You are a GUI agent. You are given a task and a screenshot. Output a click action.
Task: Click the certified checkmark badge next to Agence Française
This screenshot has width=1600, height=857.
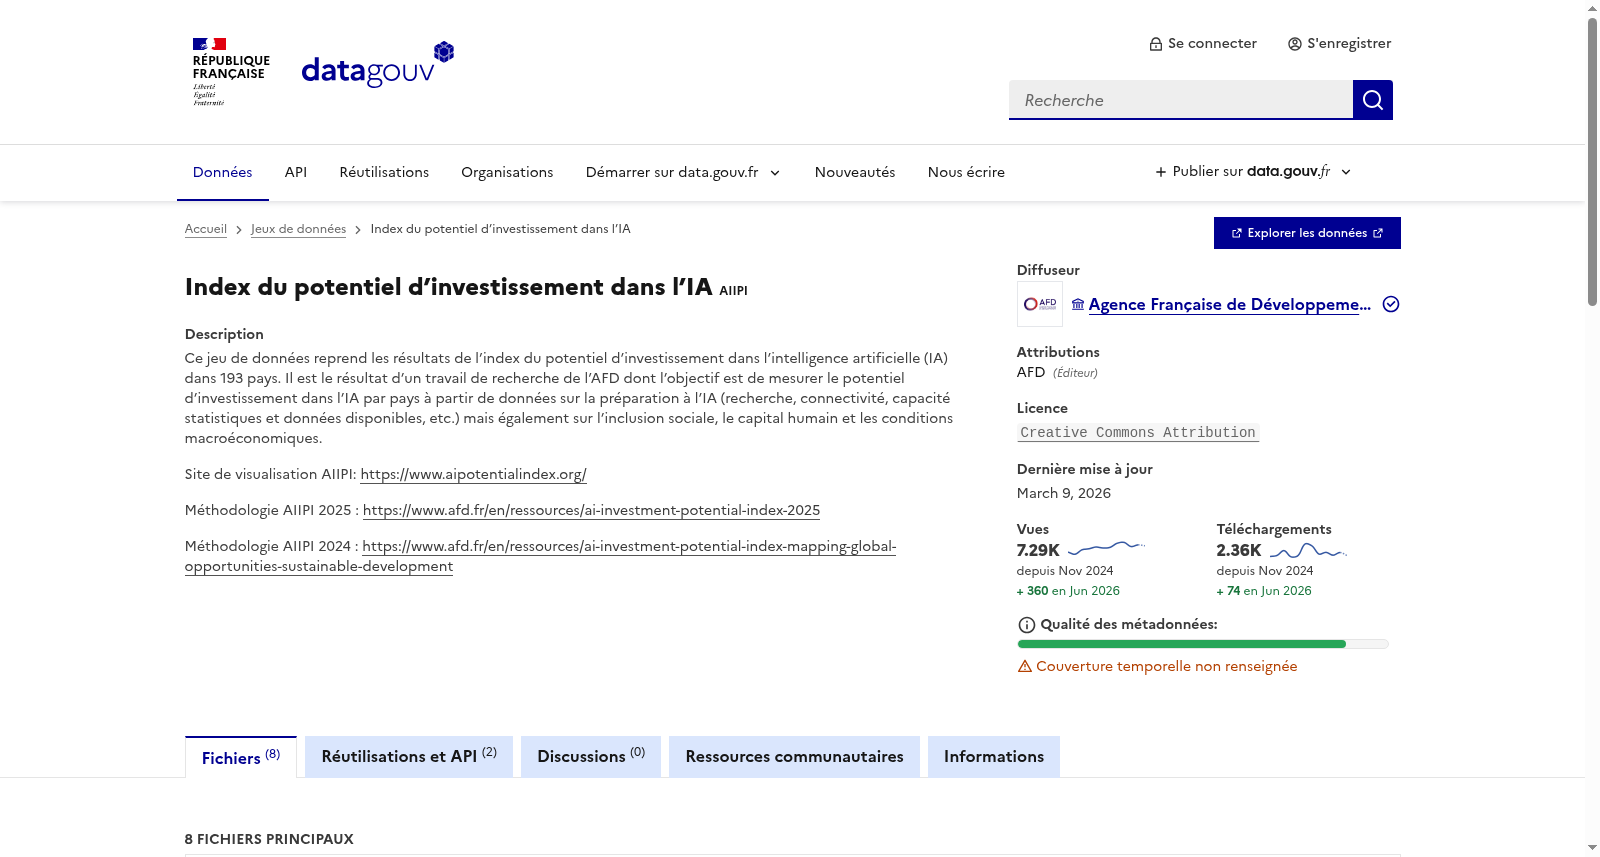pos(1391,304)
